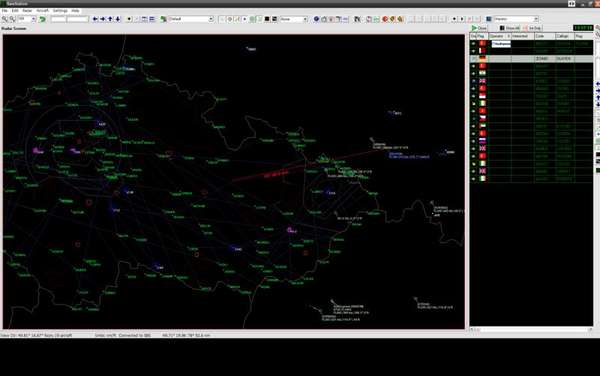This screenshot has height=376, width=600.
Task: Toggle display eye on German flag row
Action: (473, 59)
